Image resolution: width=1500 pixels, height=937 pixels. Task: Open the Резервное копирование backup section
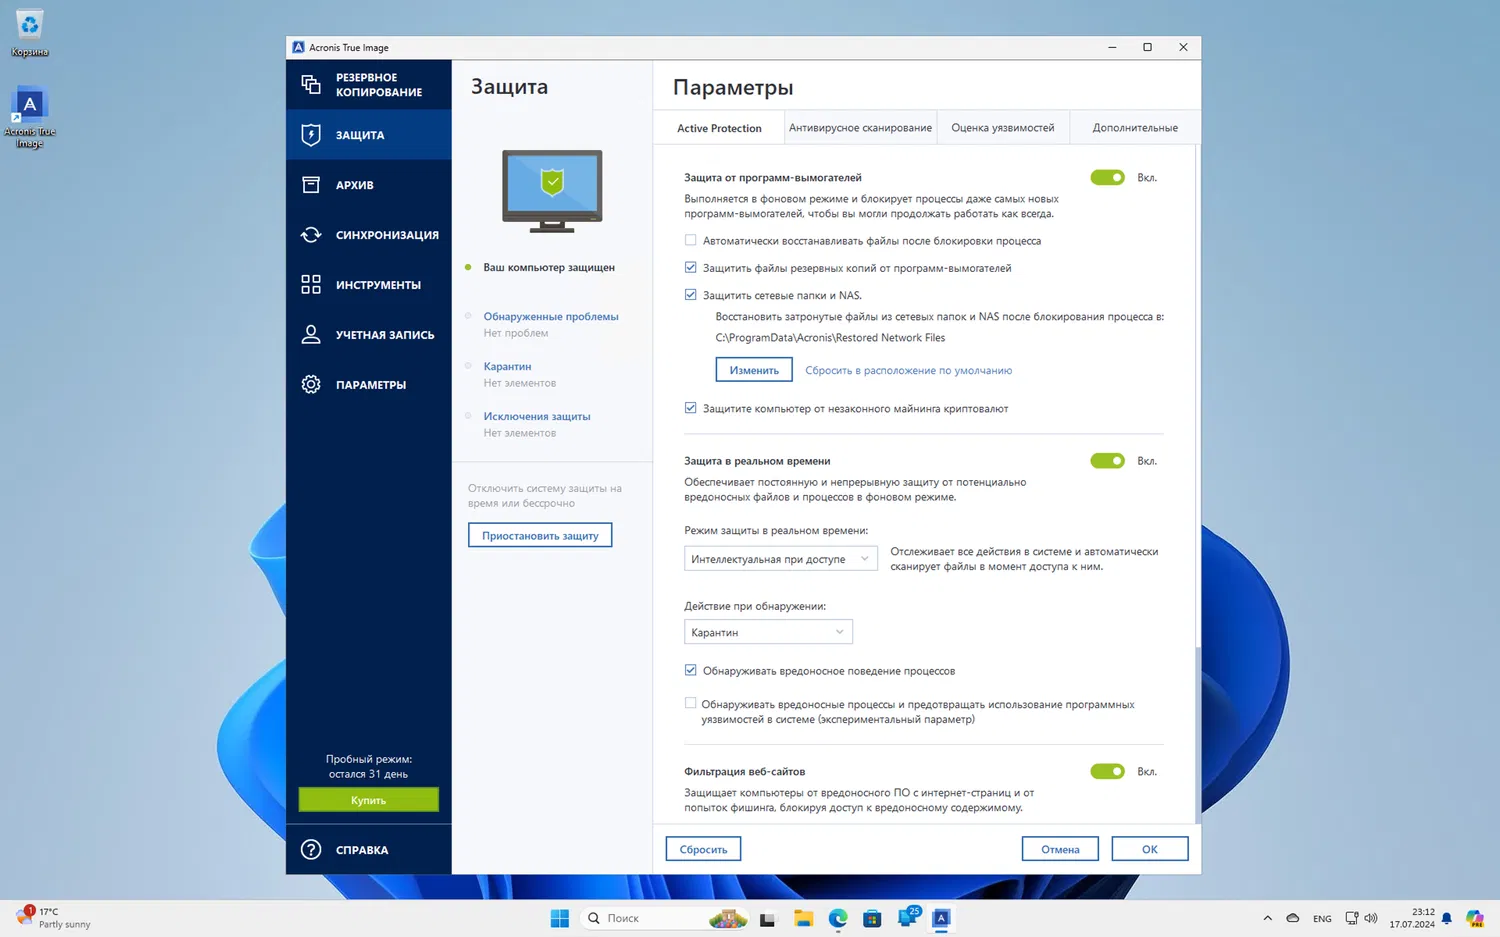(368, 85)
